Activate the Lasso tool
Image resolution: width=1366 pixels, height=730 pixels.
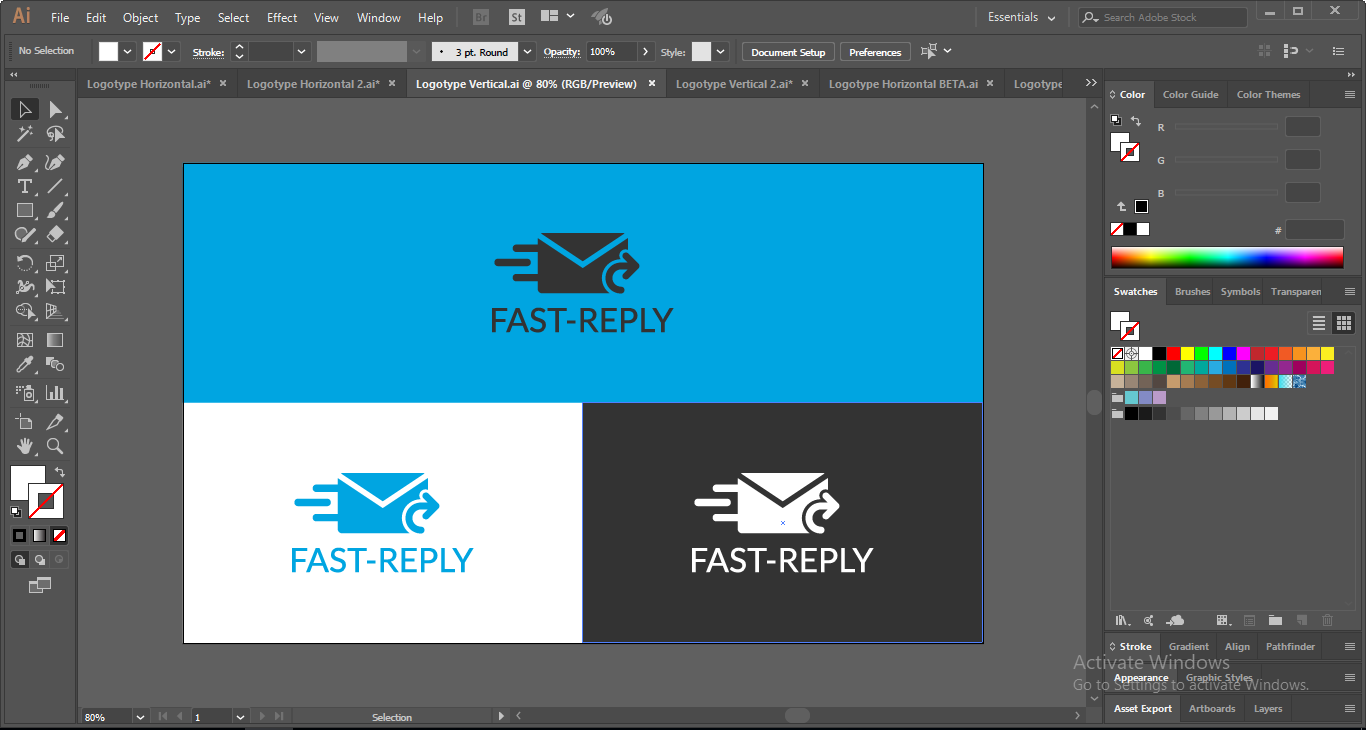[x=56, y=134]
